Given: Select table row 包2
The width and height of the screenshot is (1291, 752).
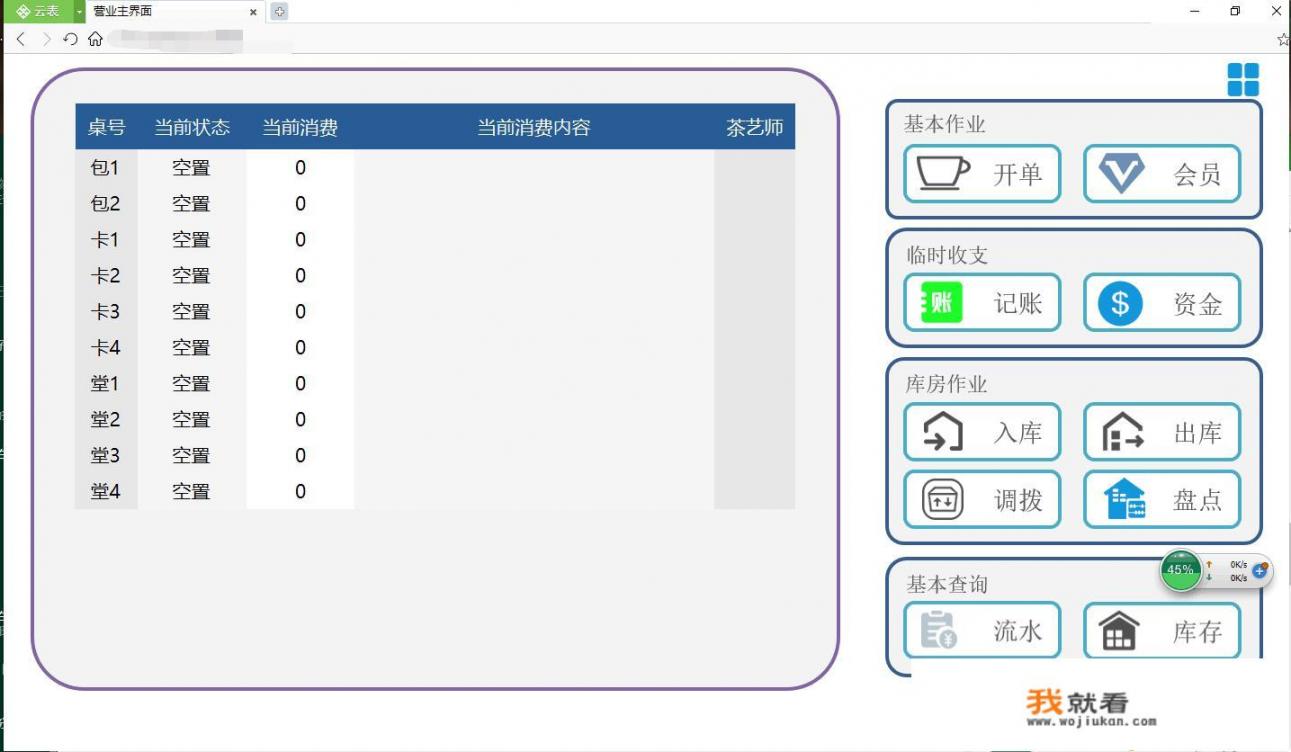Looking at the screenshot, I should click(435, 204).
